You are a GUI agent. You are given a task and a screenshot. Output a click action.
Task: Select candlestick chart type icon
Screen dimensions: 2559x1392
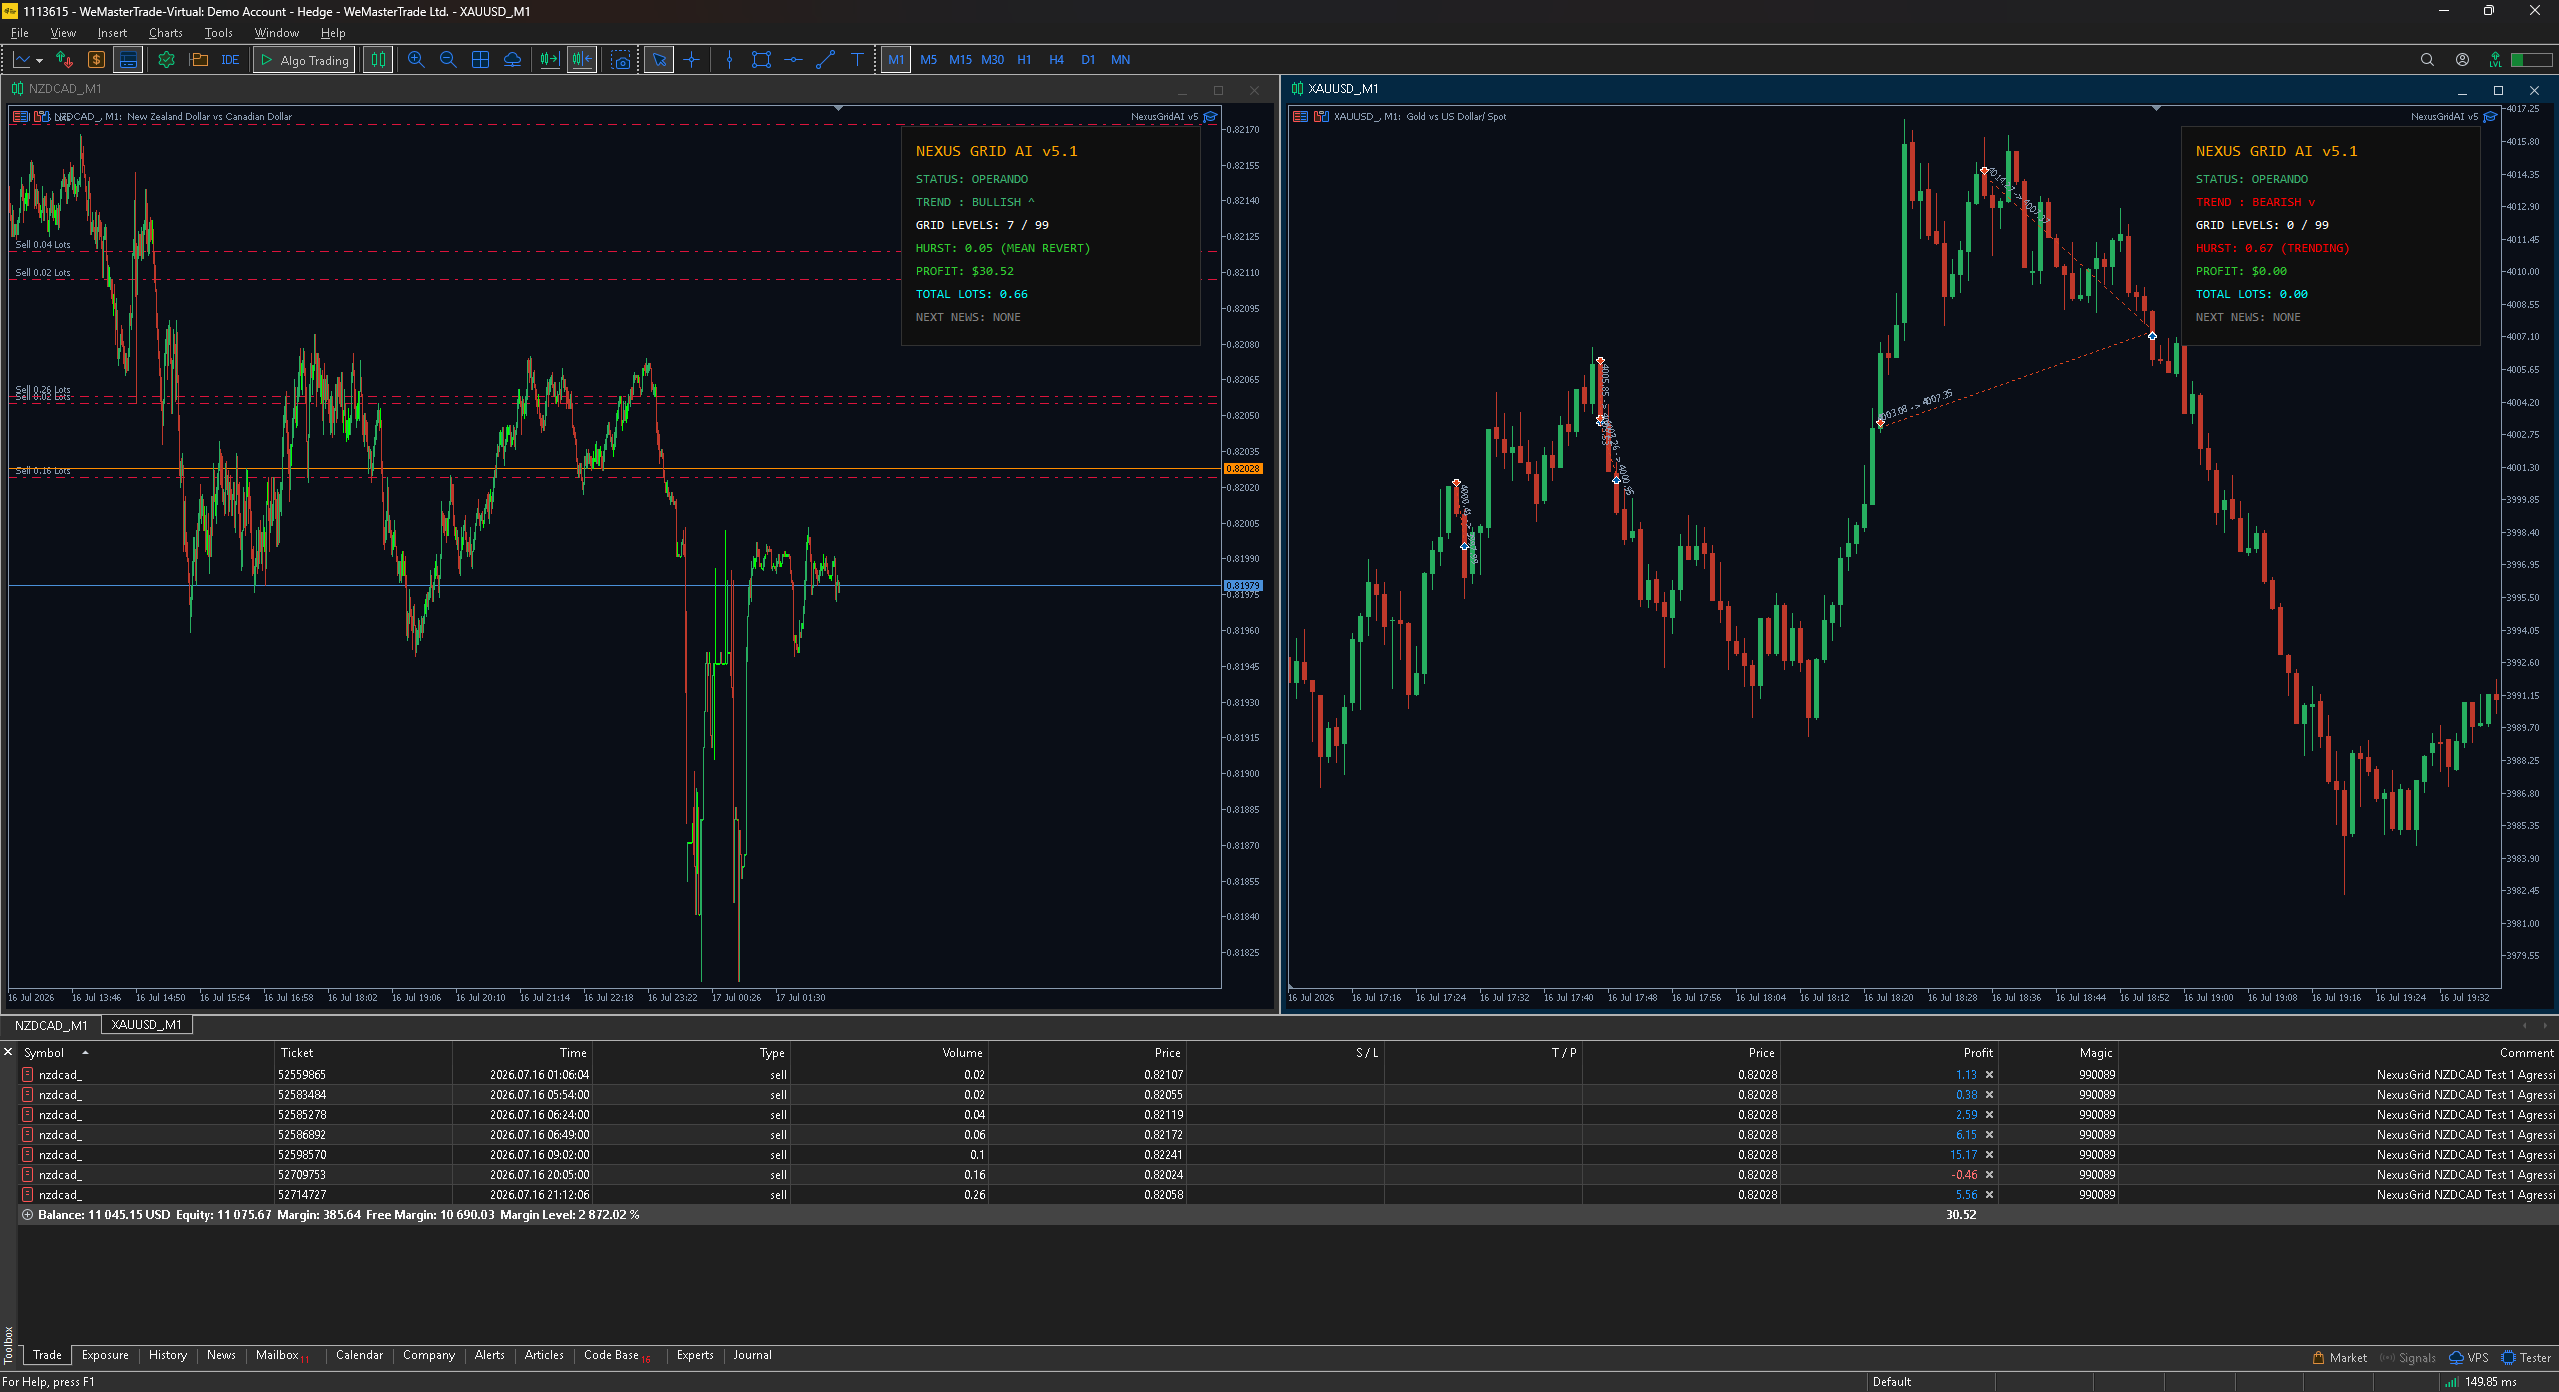coord(378,60)
